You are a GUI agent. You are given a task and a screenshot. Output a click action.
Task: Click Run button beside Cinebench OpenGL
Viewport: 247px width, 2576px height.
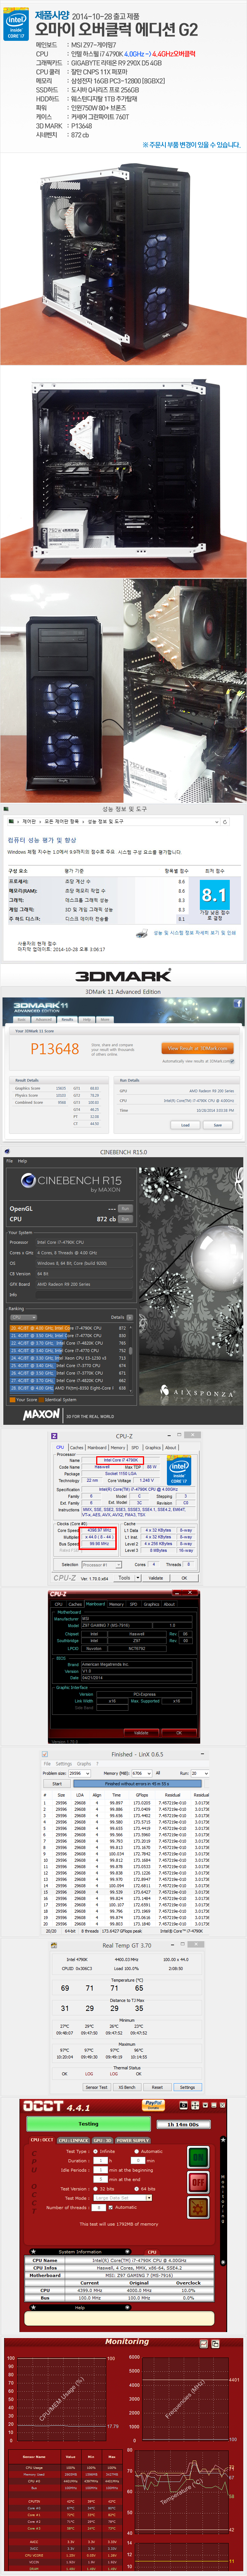(125, 1208)
